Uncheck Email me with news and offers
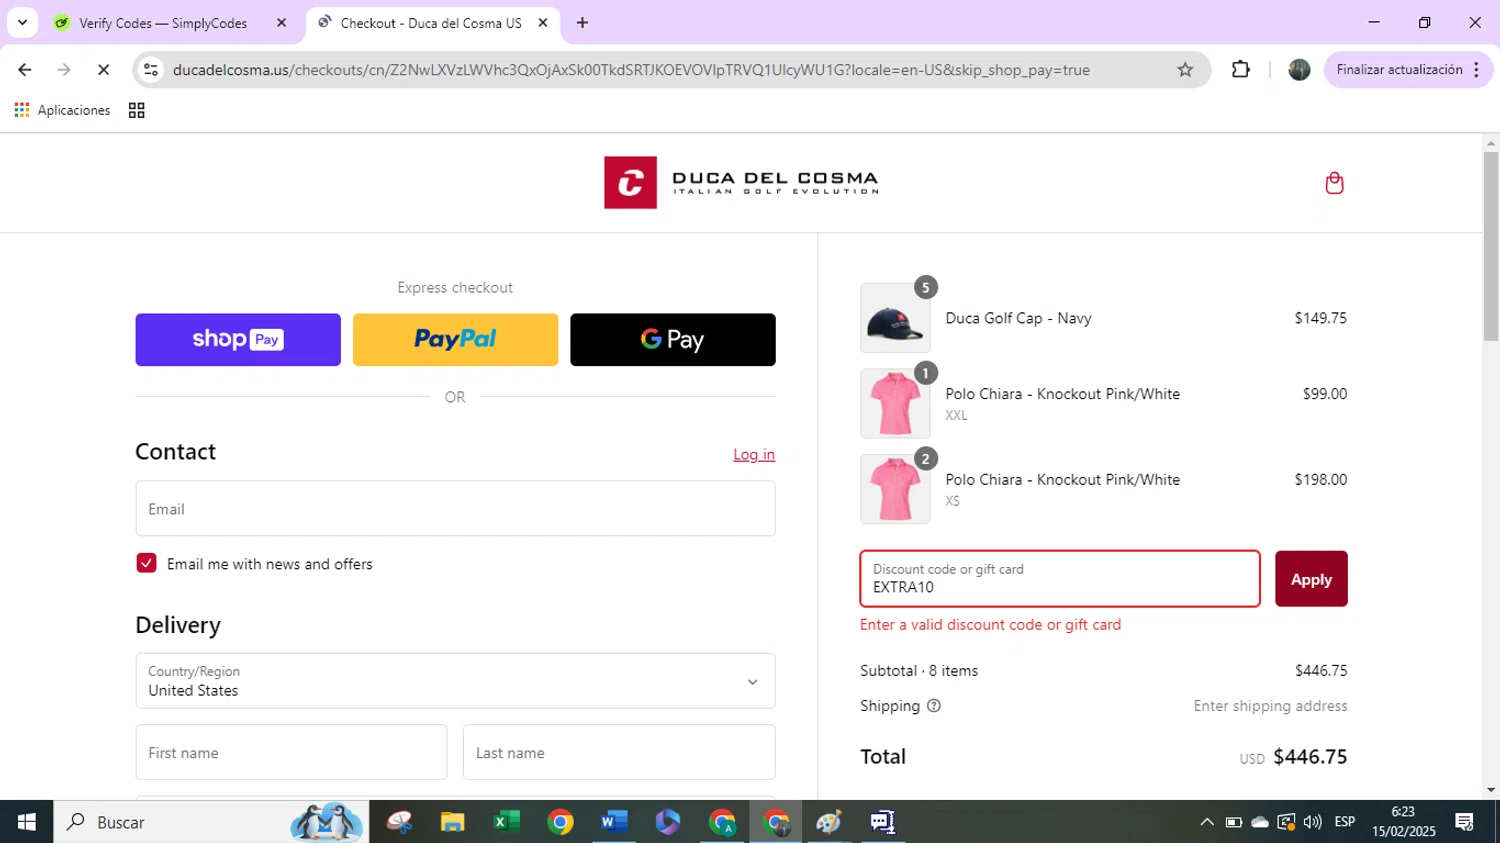1500x843 pixels. 146,563
